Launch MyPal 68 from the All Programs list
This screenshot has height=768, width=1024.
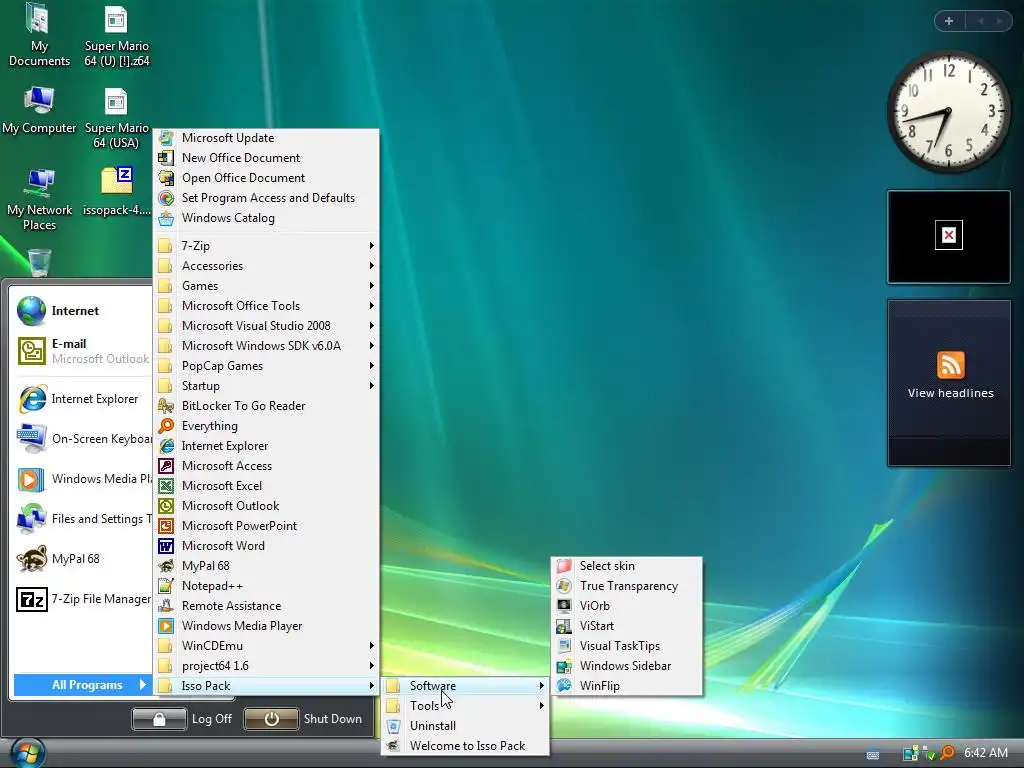pyautogui.click(x=266, y=566)
